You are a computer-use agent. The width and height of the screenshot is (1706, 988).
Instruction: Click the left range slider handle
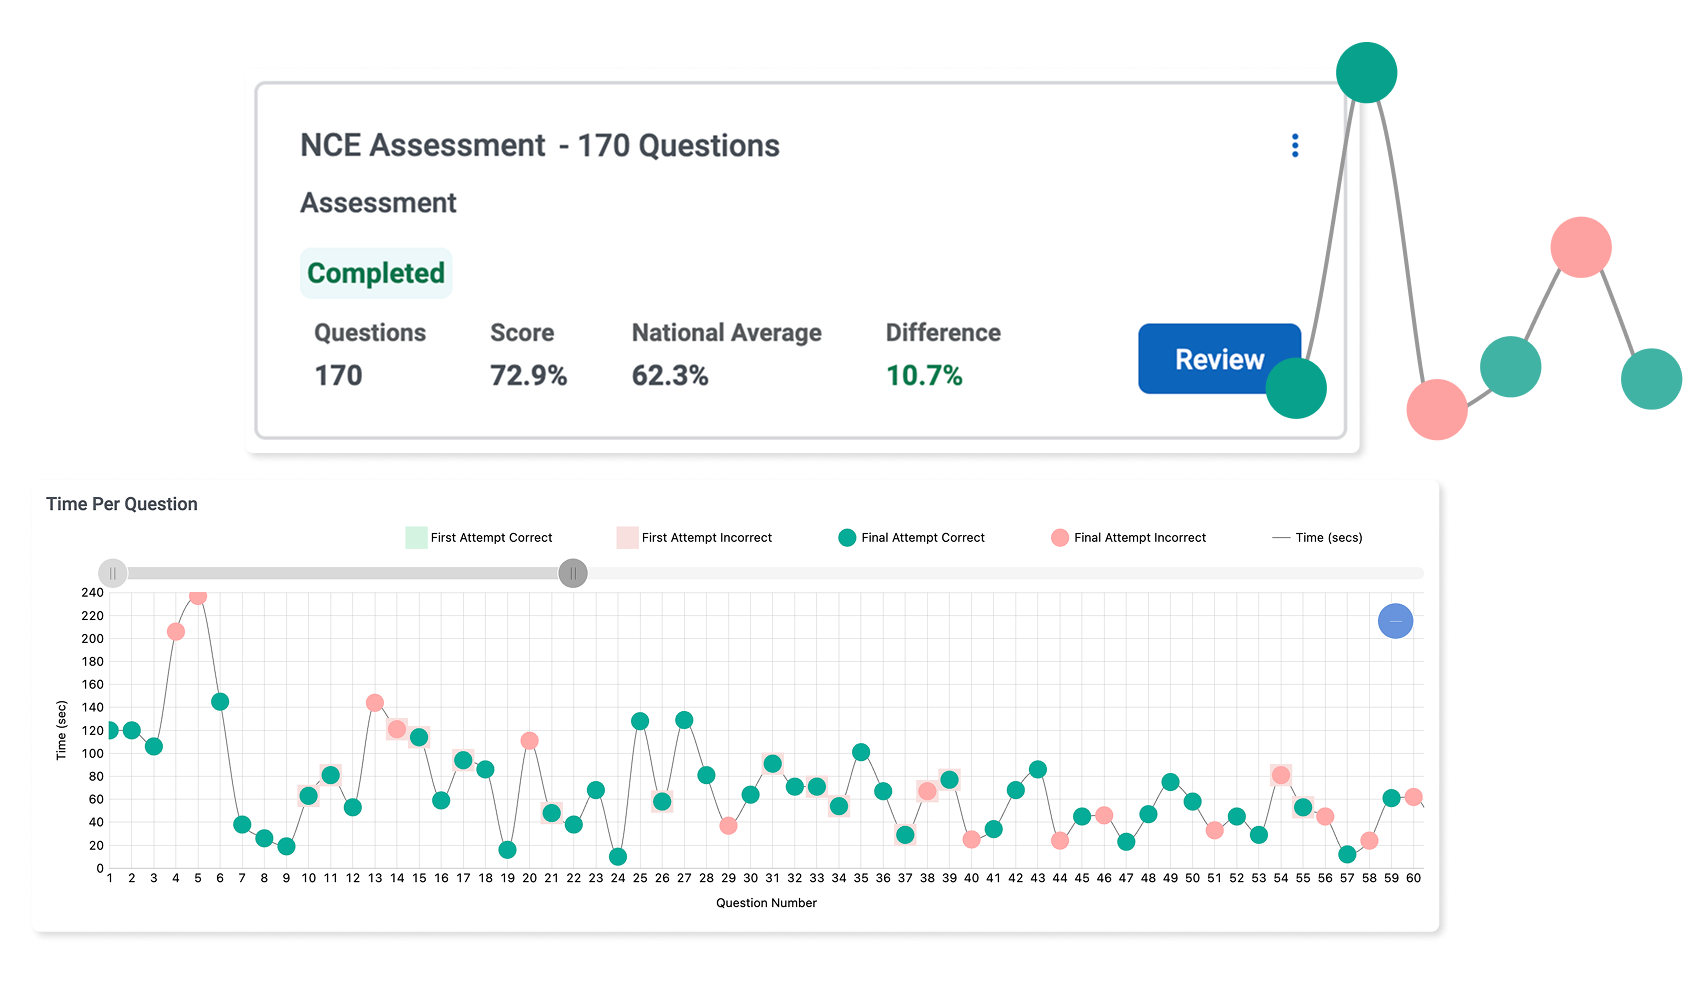113,573
